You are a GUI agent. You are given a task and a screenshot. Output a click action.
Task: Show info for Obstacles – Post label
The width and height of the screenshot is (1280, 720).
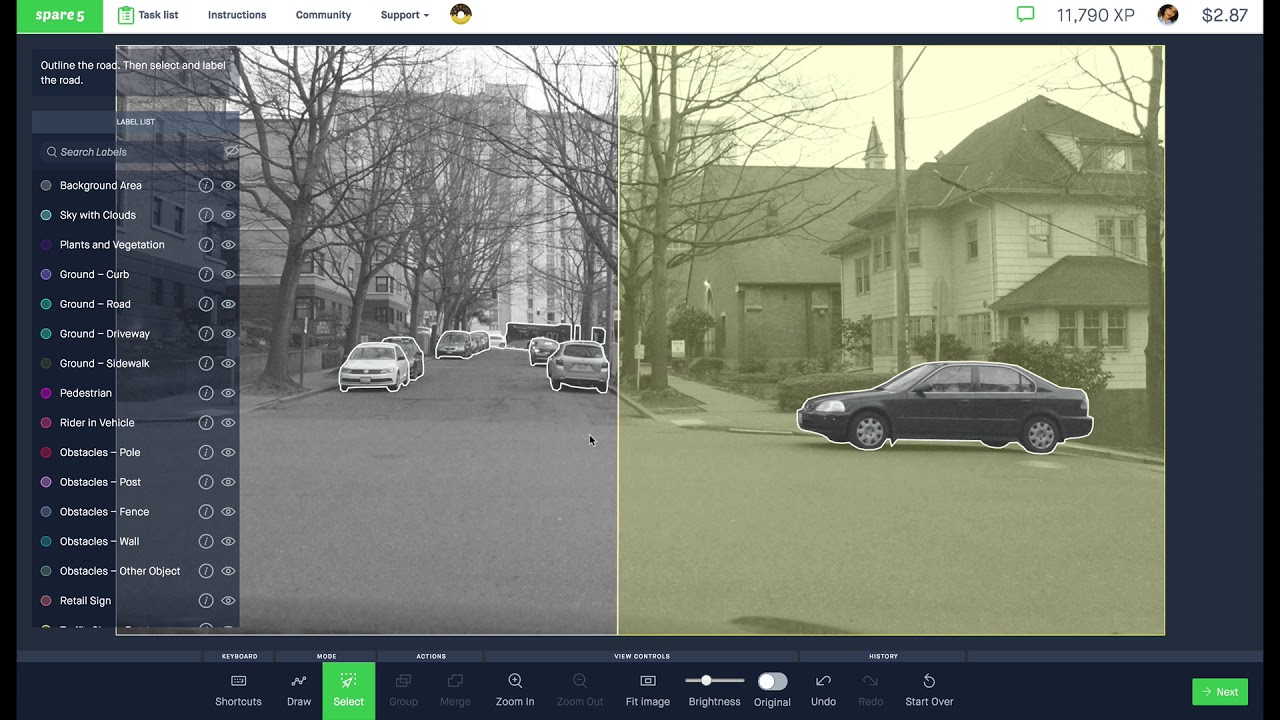pos(206,482)
